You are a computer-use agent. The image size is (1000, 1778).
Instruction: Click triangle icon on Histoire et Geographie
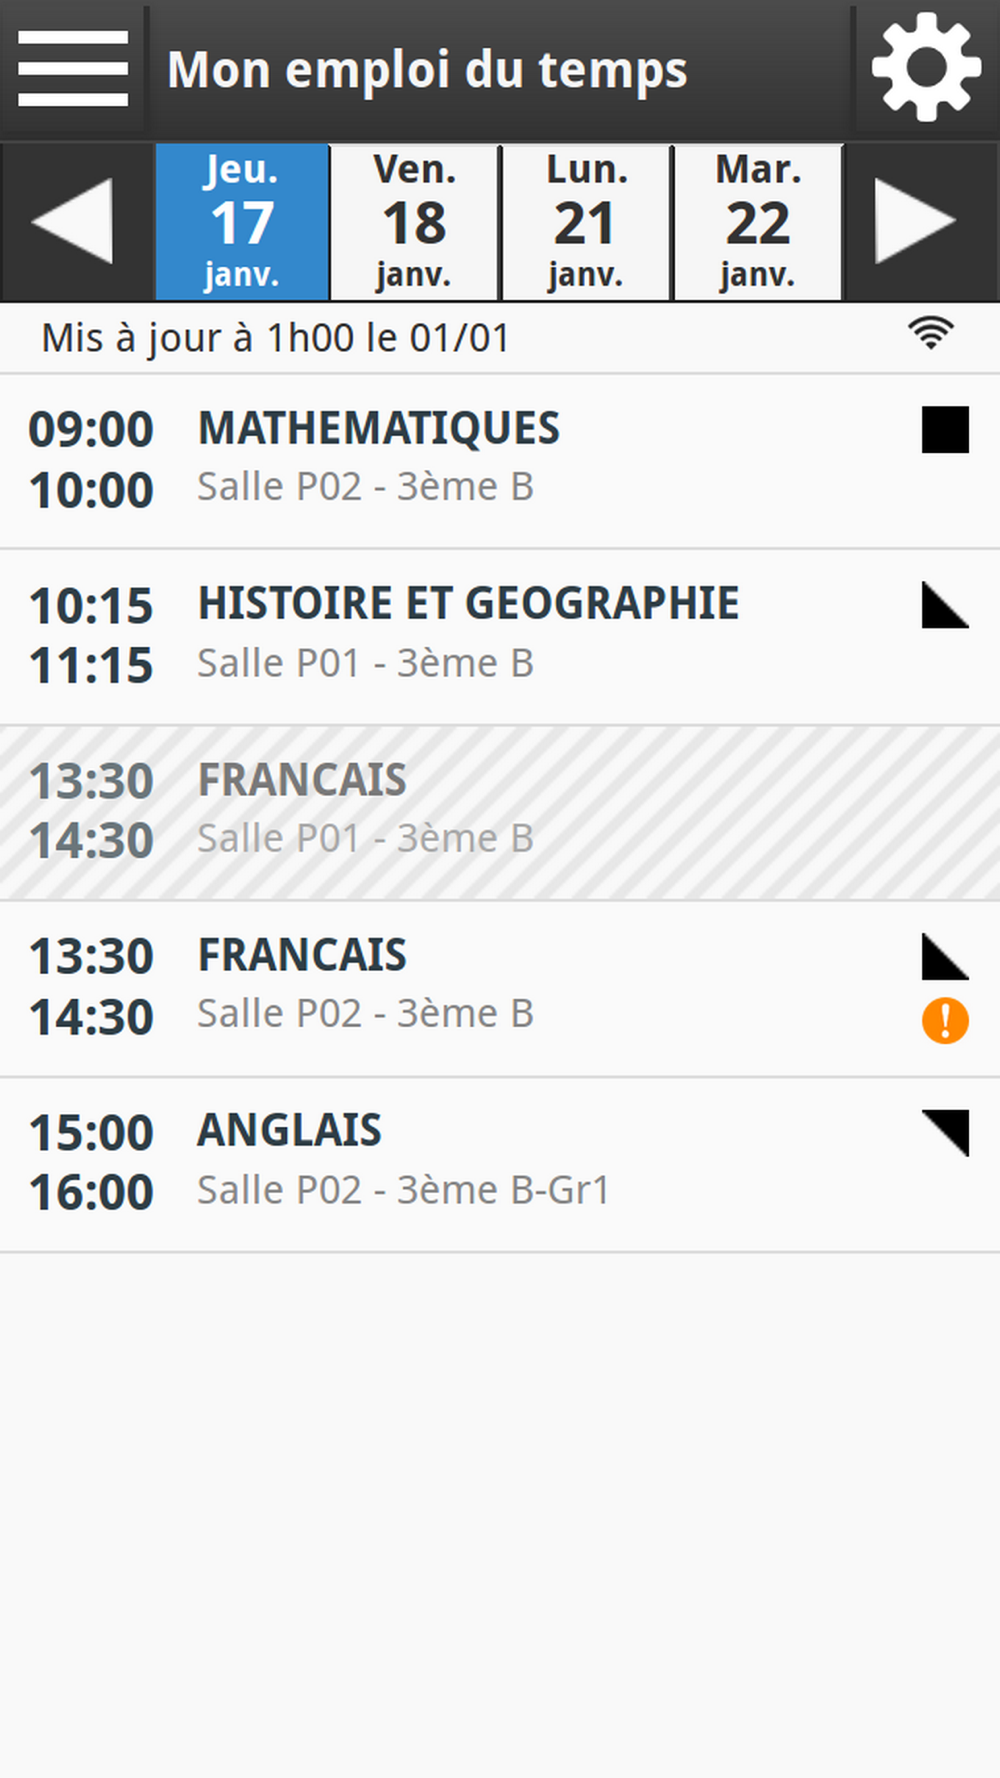945,606
